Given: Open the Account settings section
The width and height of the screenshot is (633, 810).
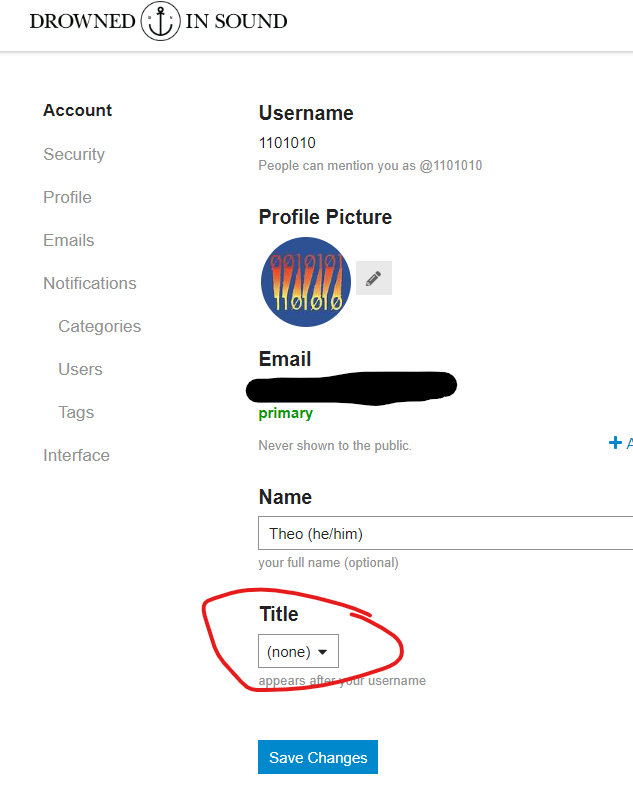Looking at the screenshot, I should tap(78, 110).
